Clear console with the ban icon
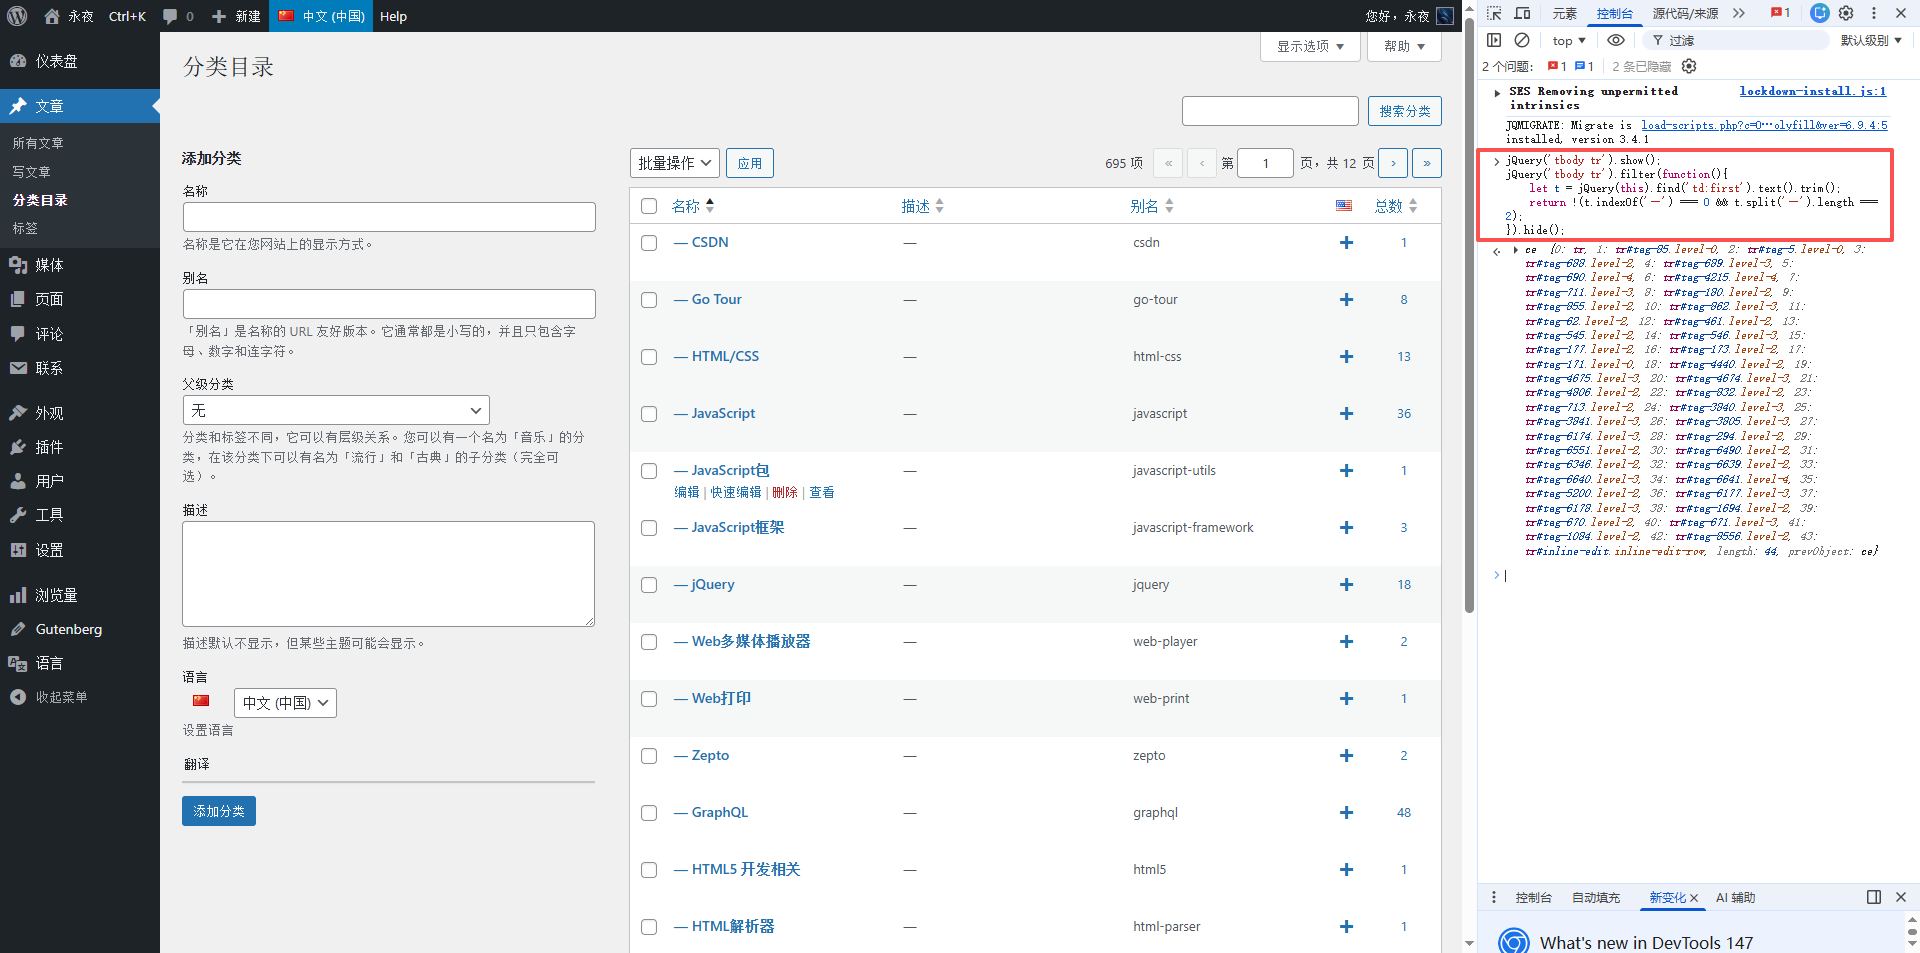1920x953 pixels. tap(1522, 40)
